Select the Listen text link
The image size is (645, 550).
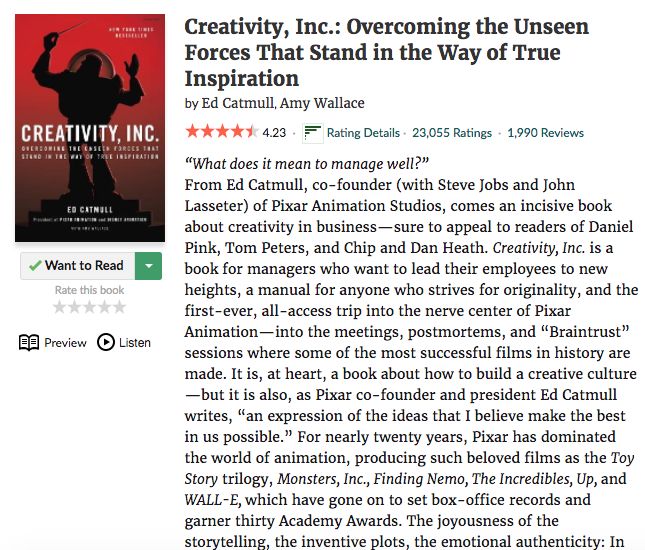click(135, 343)
